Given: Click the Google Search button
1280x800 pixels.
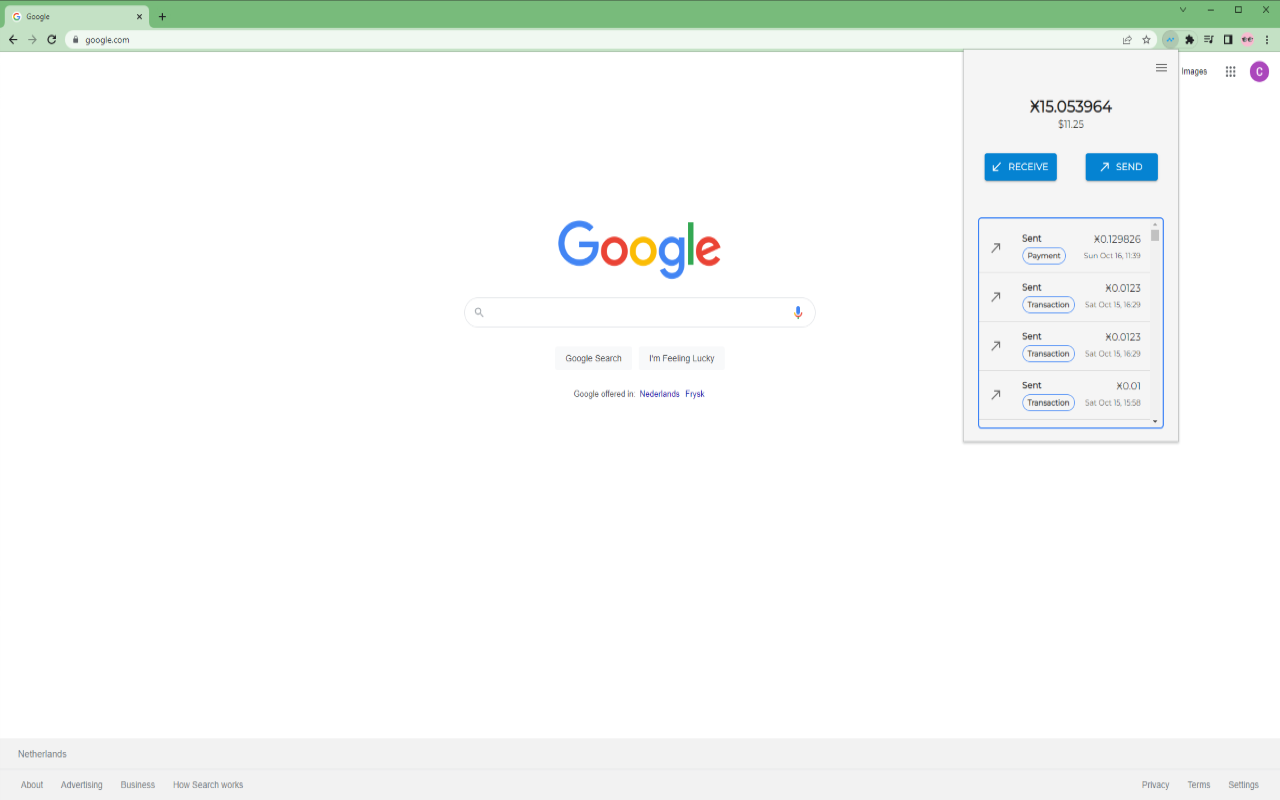Looking at the screenshot, I should [593, 358].
